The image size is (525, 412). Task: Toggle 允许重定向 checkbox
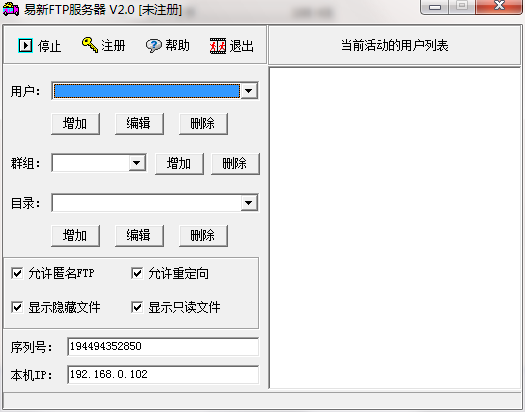pyautogui.click(x=137, y=273)
